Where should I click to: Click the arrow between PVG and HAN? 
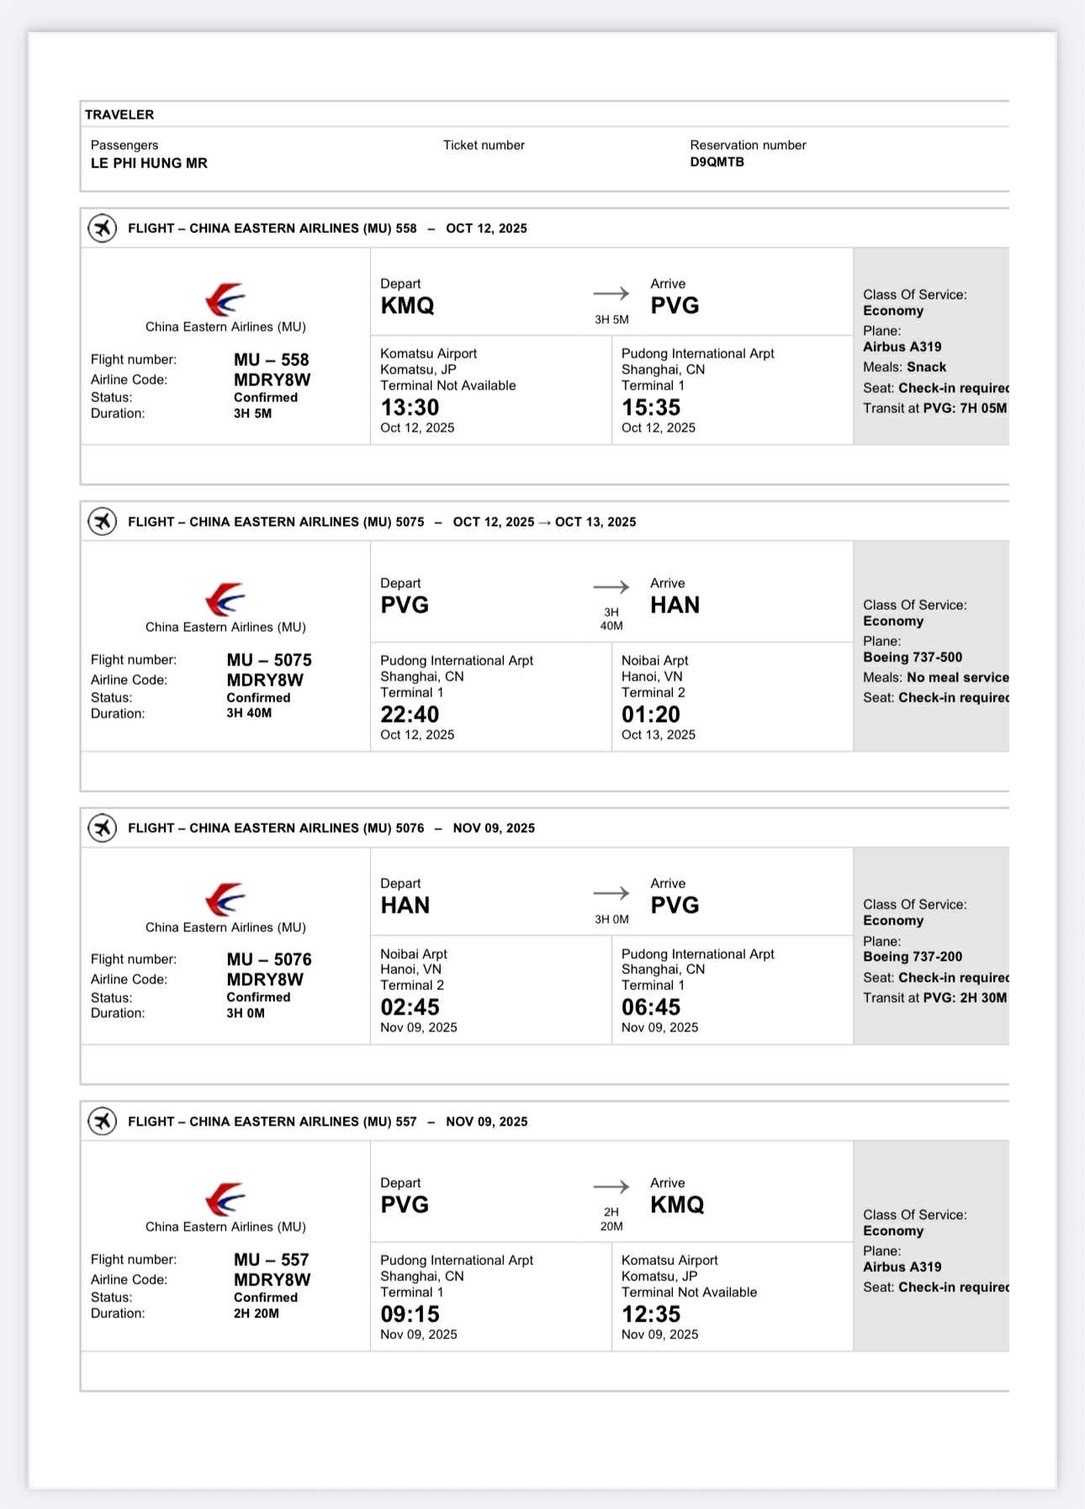click(611, 587)
